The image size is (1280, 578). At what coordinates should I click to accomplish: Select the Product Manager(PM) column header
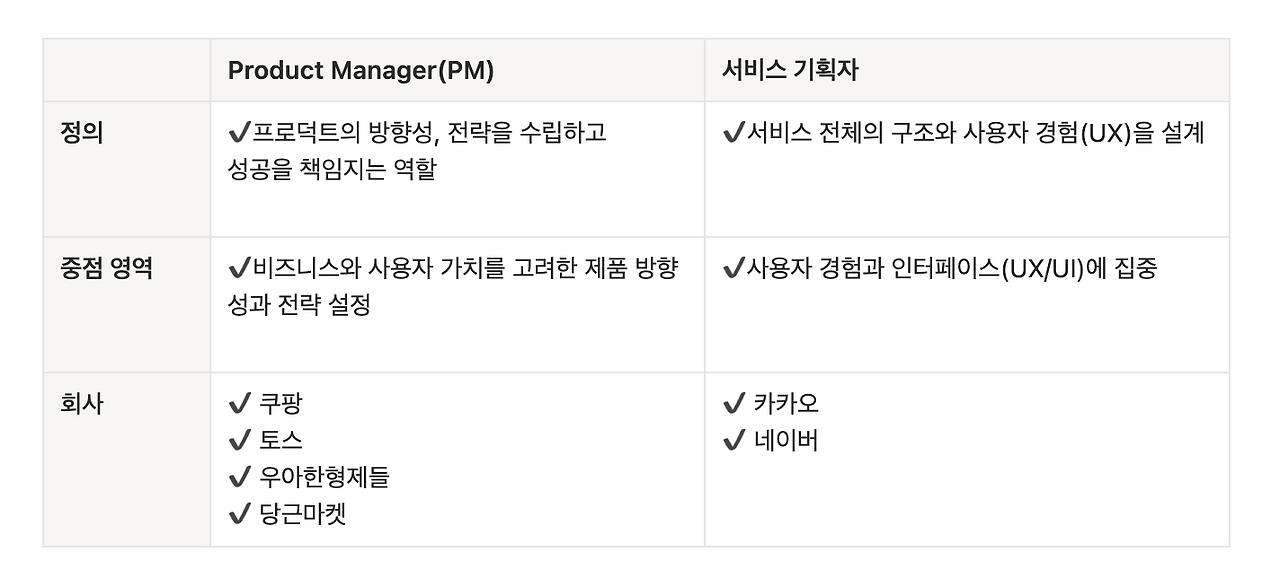coord(361,71)
